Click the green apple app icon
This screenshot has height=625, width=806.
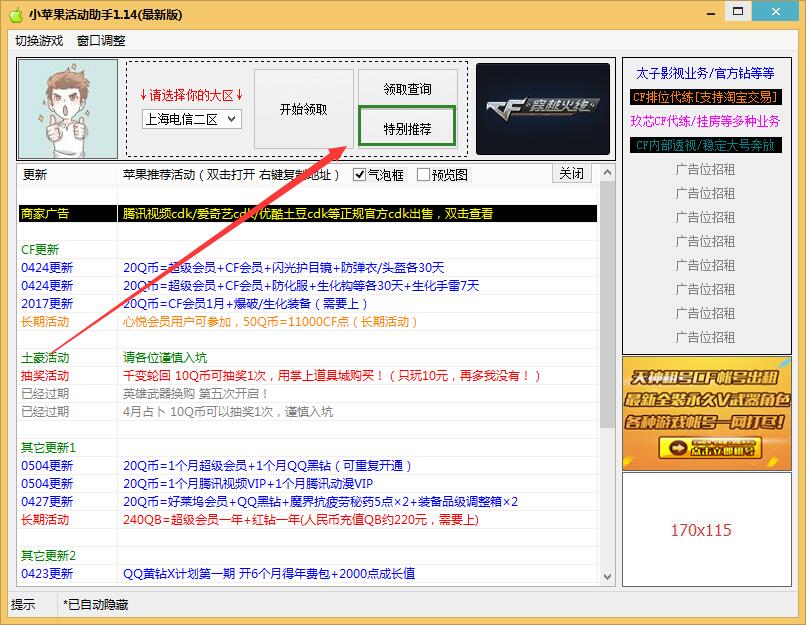click(x=16, y=14)
